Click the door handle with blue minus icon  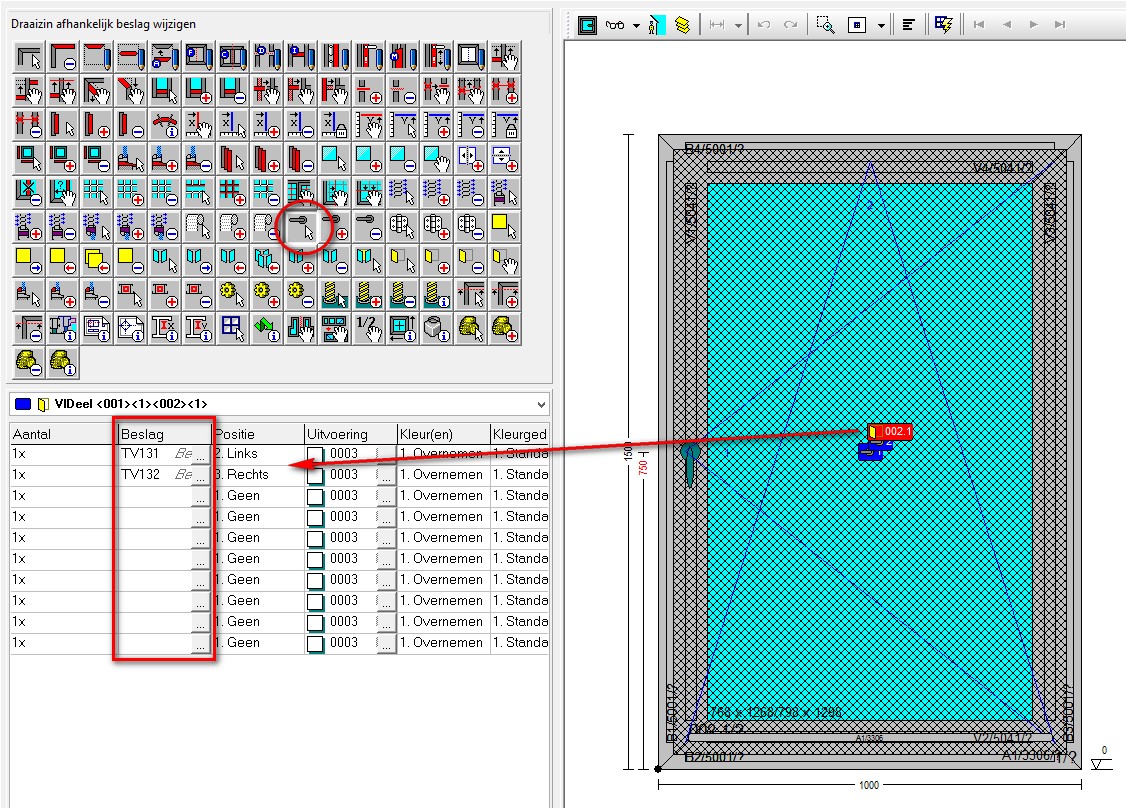coord(369,227)
